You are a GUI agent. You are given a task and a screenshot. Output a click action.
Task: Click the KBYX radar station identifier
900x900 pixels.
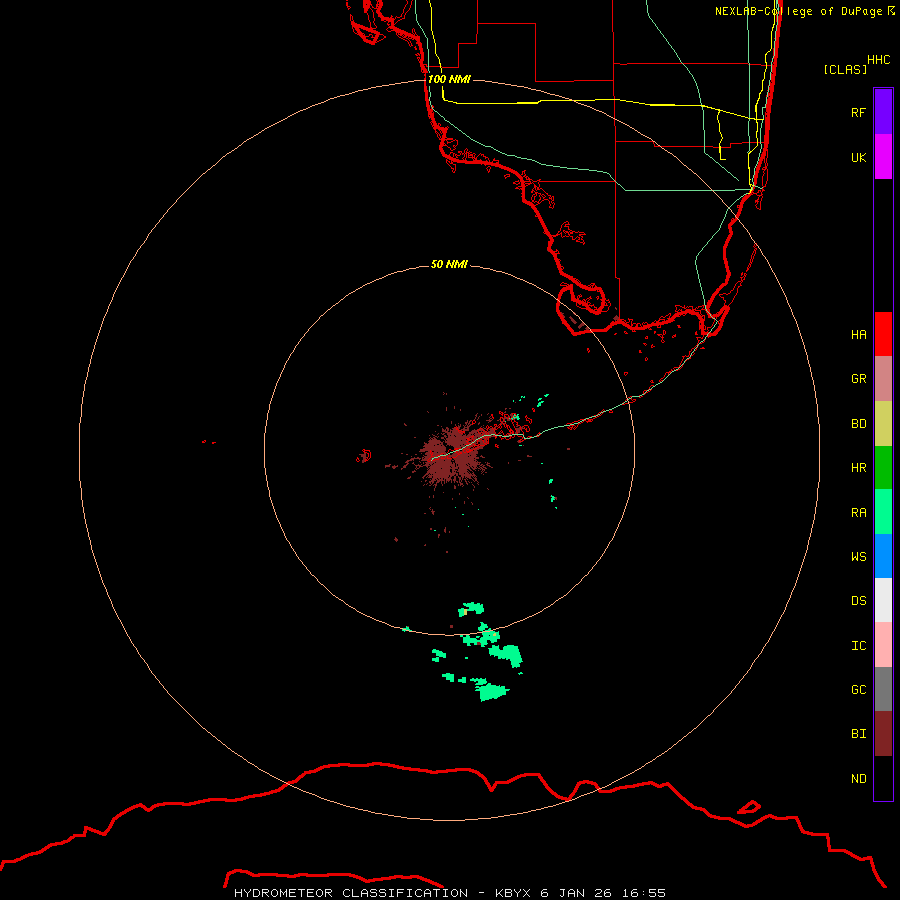pos(513,893)
